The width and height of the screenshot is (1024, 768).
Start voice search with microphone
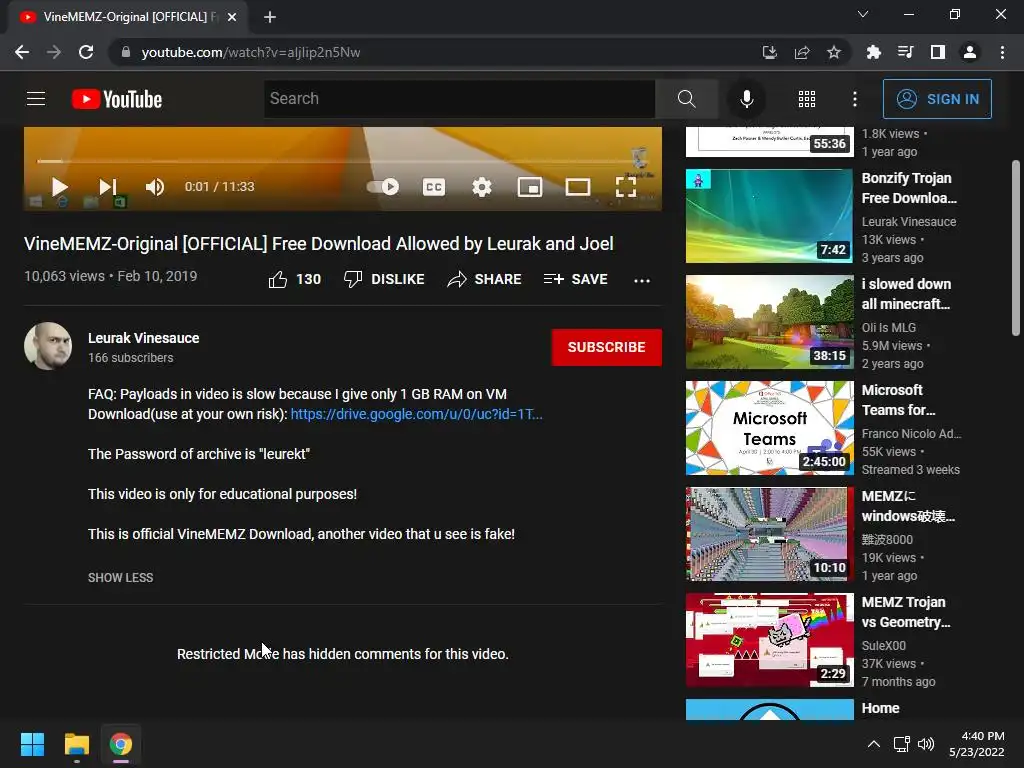746,99
